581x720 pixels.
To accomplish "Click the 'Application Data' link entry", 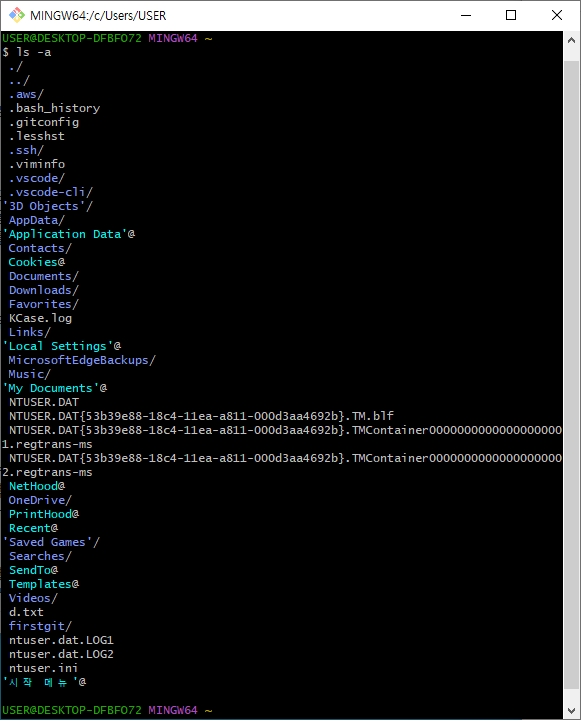I will 68,234.
